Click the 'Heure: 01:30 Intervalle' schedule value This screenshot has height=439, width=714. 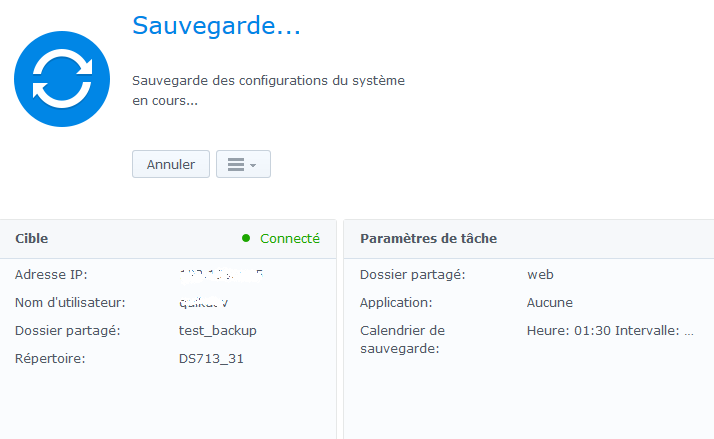click(x=610, y=331)
